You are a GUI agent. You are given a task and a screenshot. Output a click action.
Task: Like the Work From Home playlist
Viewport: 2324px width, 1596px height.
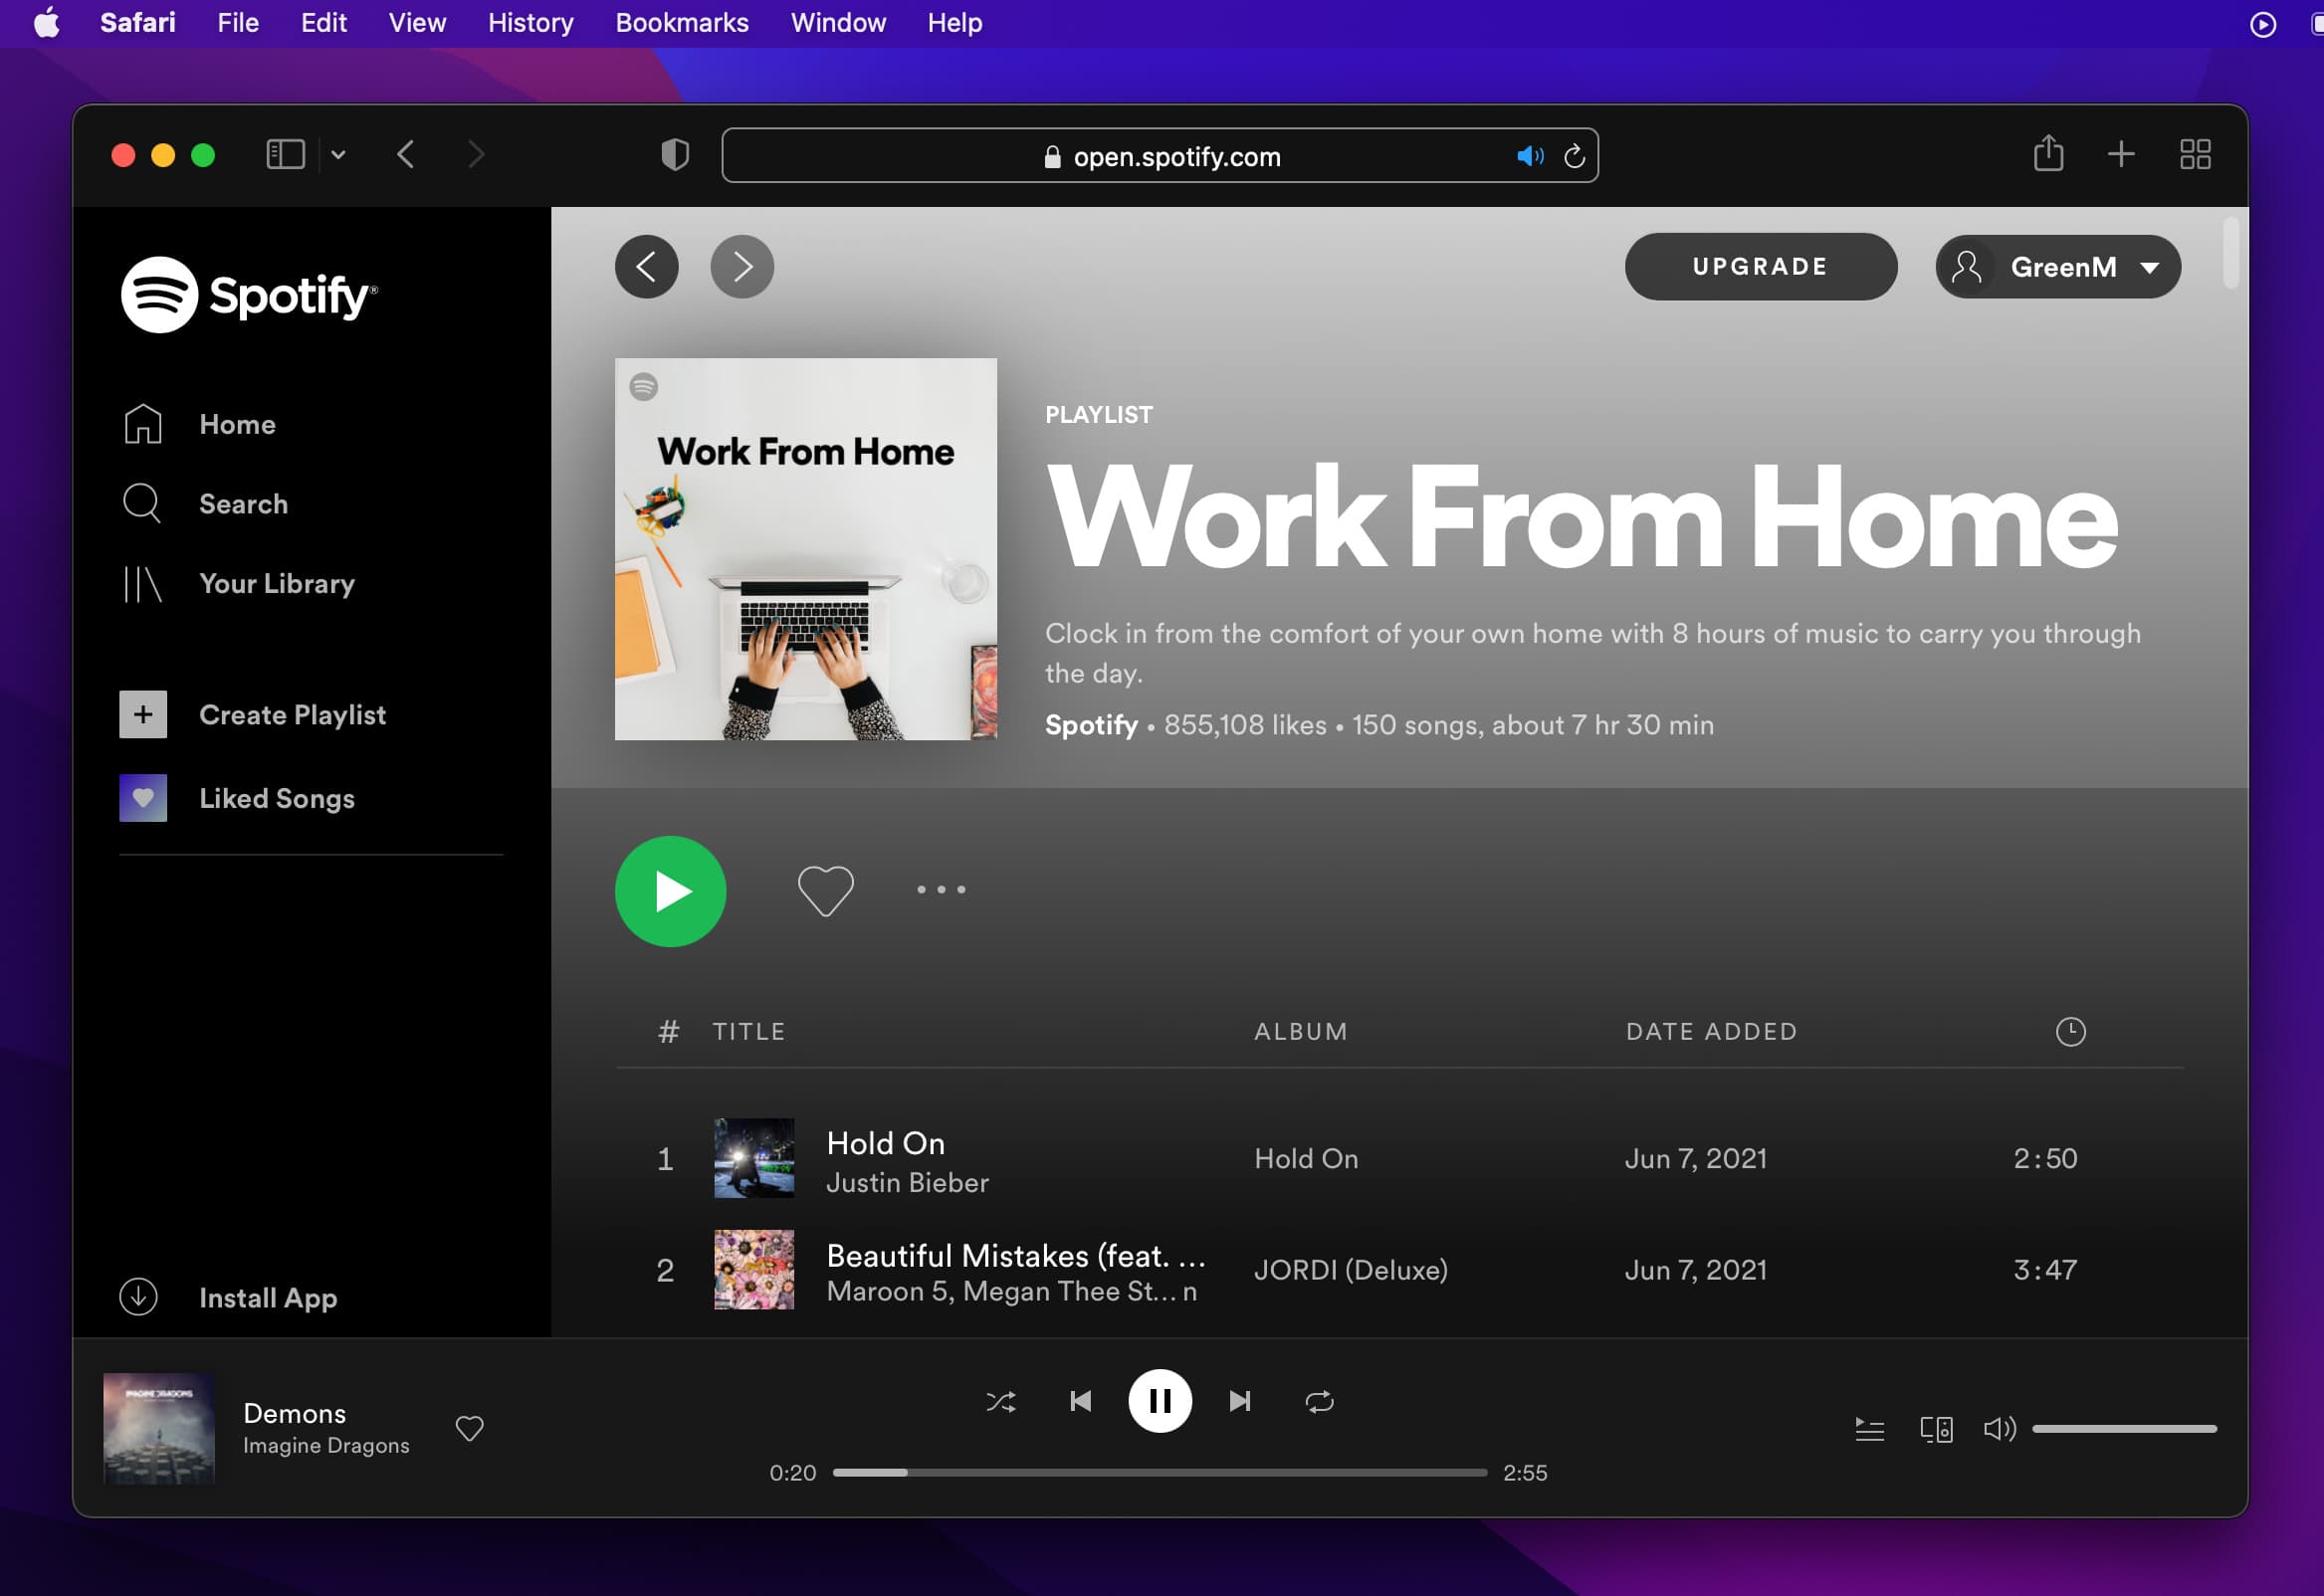pyautogui.click(x=824, y=890)
